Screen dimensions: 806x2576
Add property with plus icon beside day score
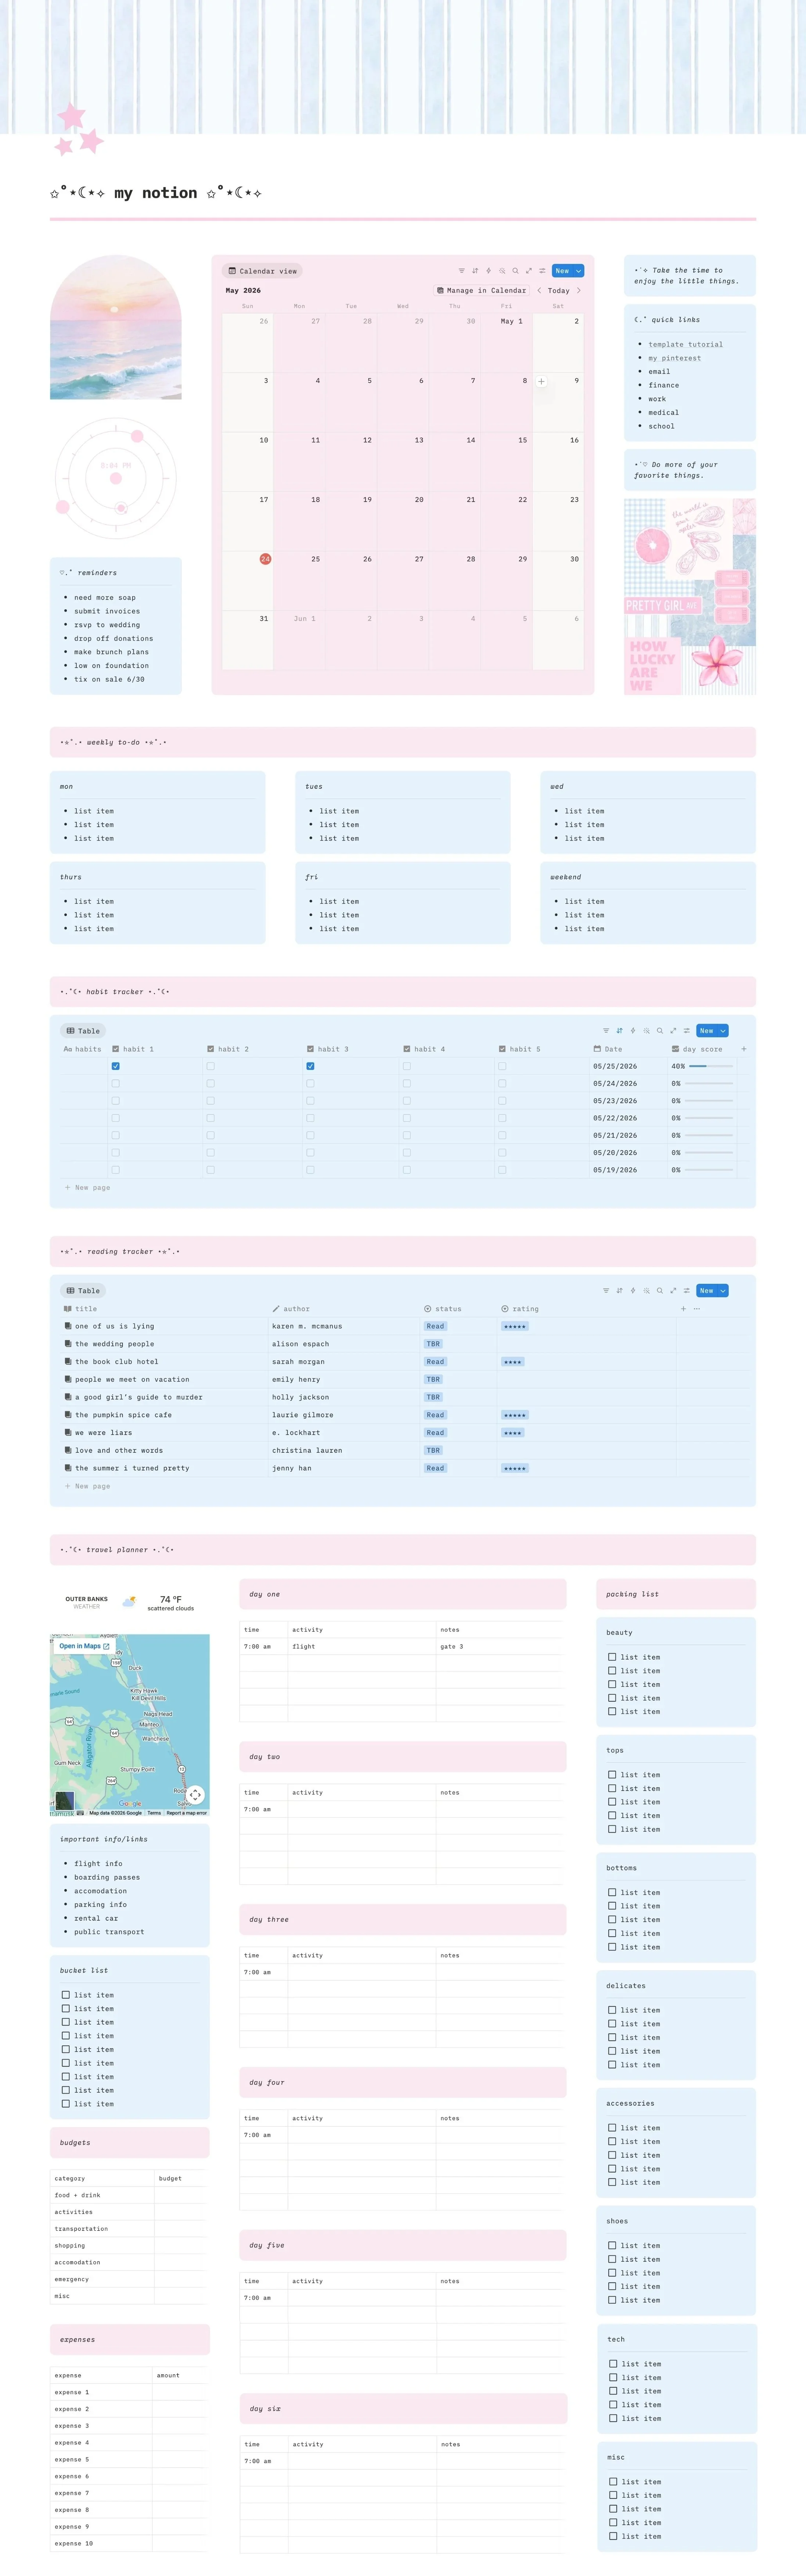point(743,1049)
